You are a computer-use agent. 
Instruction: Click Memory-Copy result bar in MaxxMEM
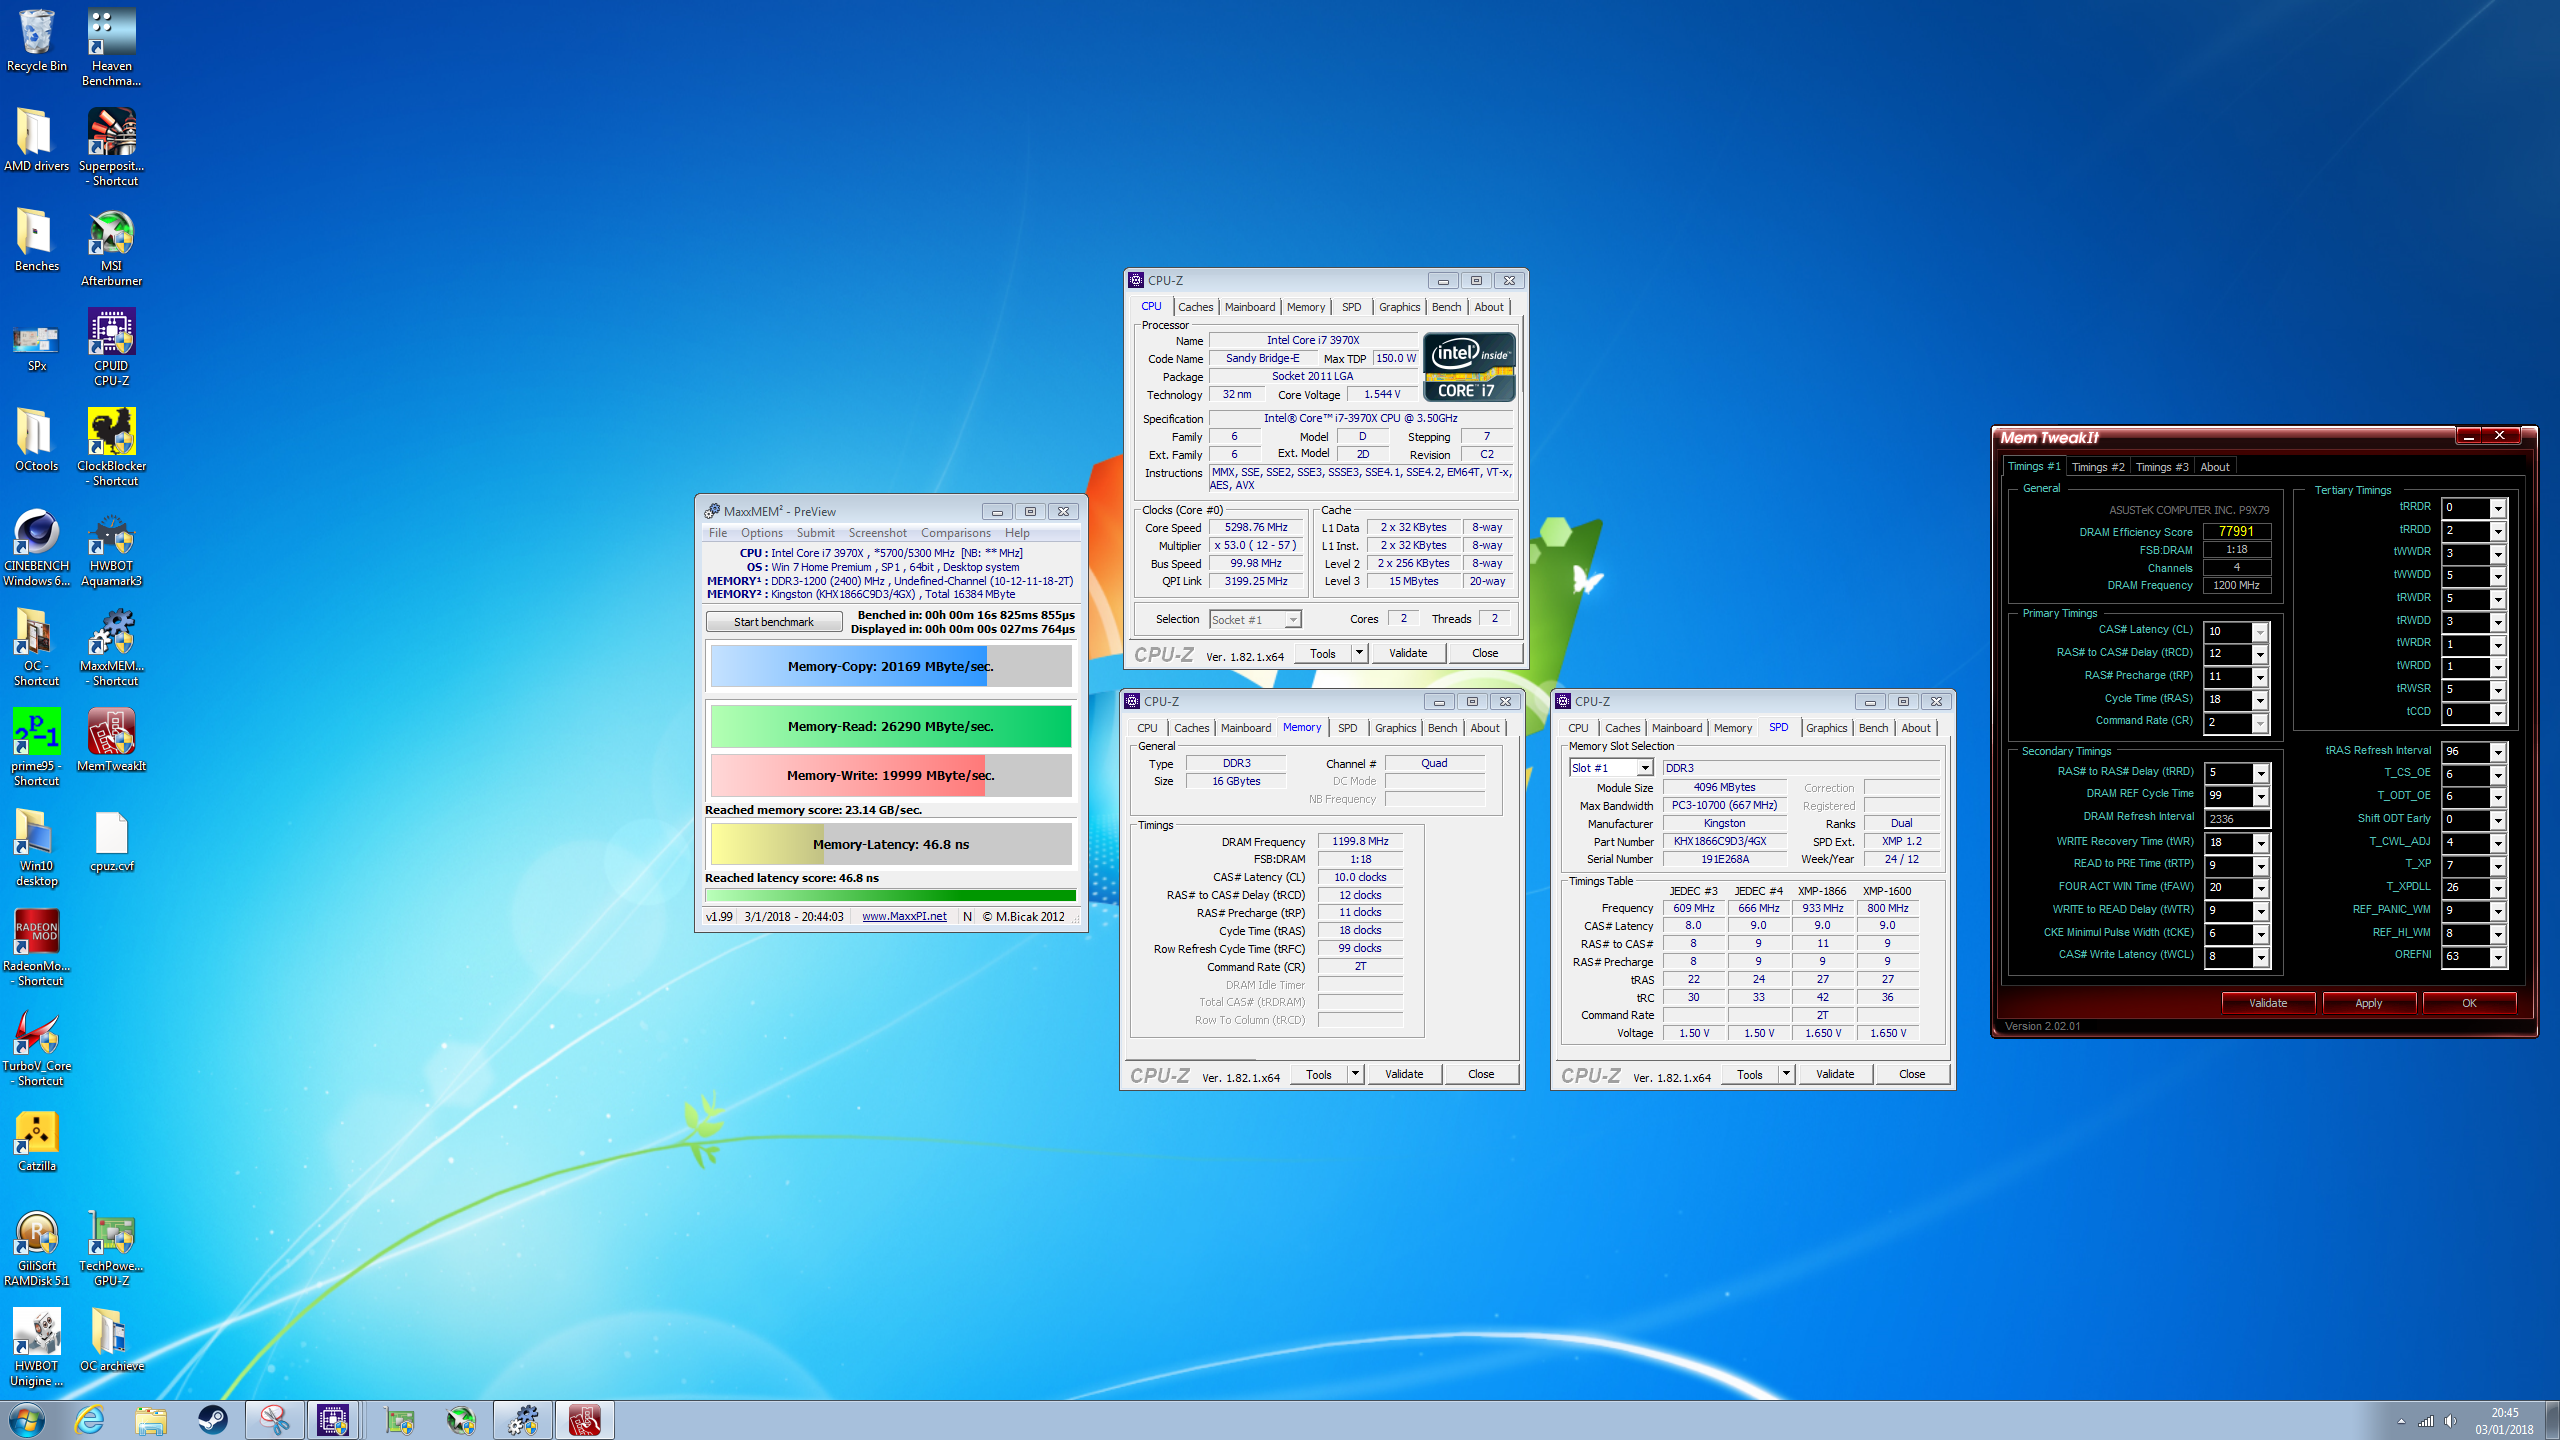click(890, 666)
